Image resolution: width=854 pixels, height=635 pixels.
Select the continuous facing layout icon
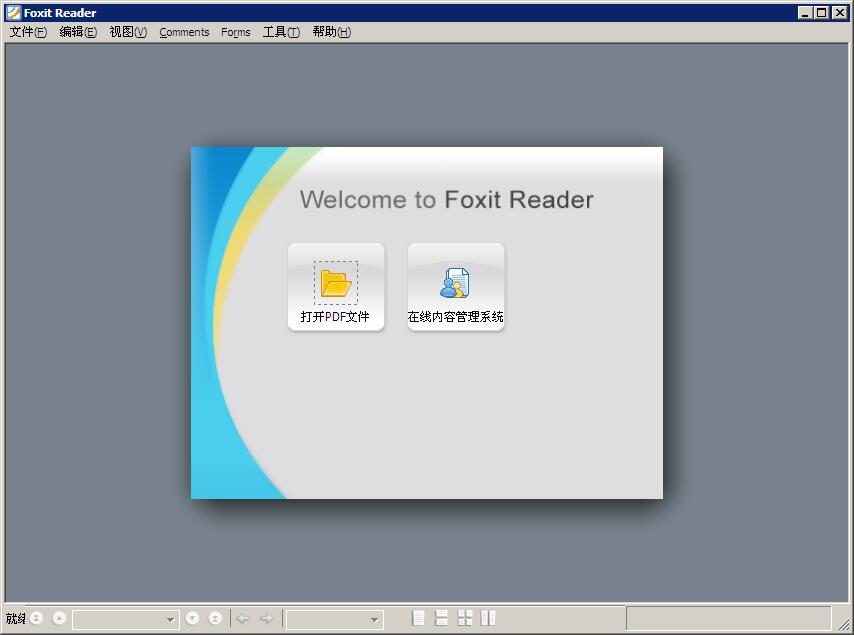pyautogui.click(x=489, y=618)
